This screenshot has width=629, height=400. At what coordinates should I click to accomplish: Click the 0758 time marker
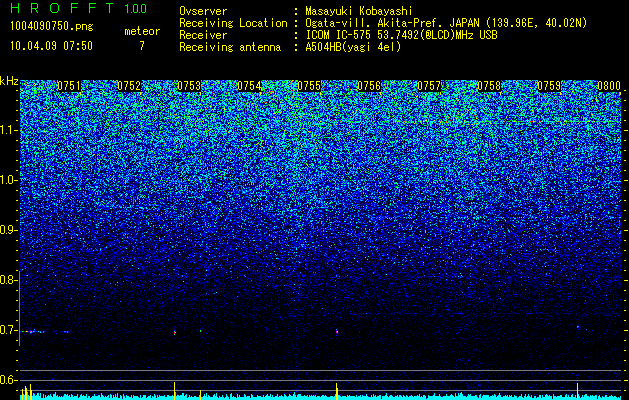pyautogui.click(x=489, y=86)
